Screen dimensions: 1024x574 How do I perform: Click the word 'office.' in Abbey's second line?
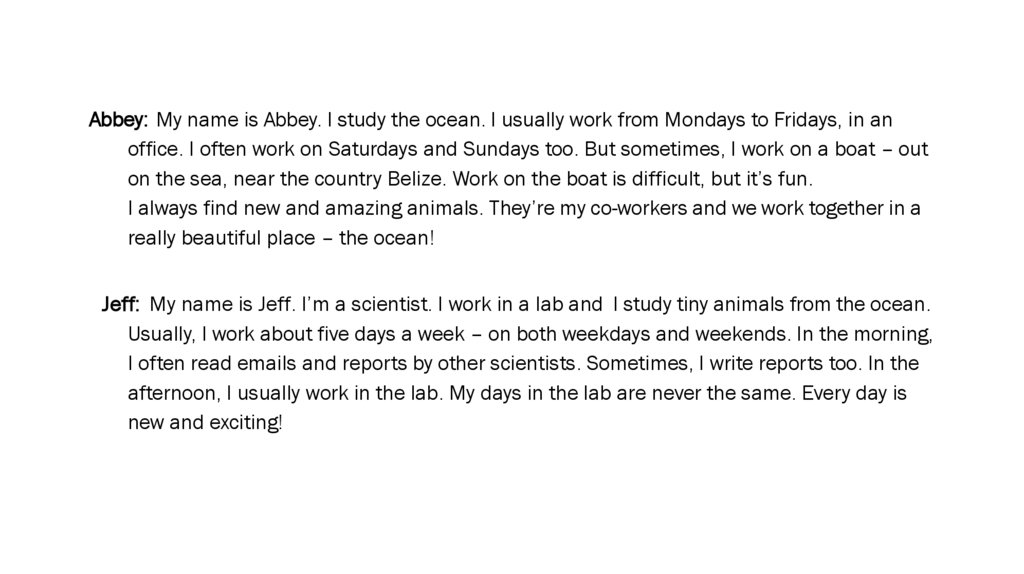(x=153, y=151)
